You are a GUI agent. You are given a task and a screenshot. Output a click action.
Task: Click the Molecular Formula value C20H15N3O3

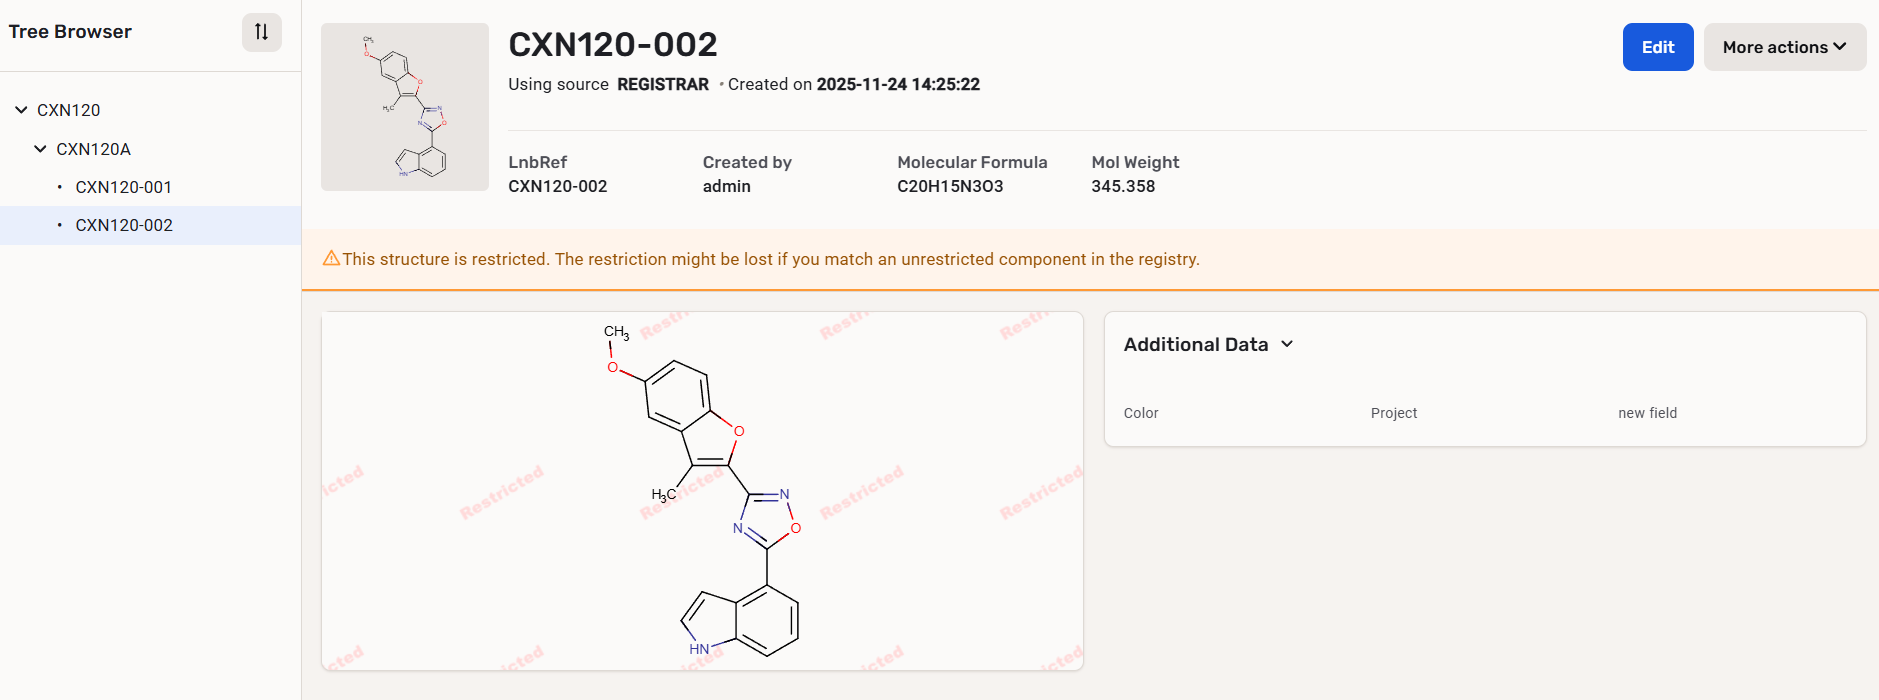click(949, 186)
